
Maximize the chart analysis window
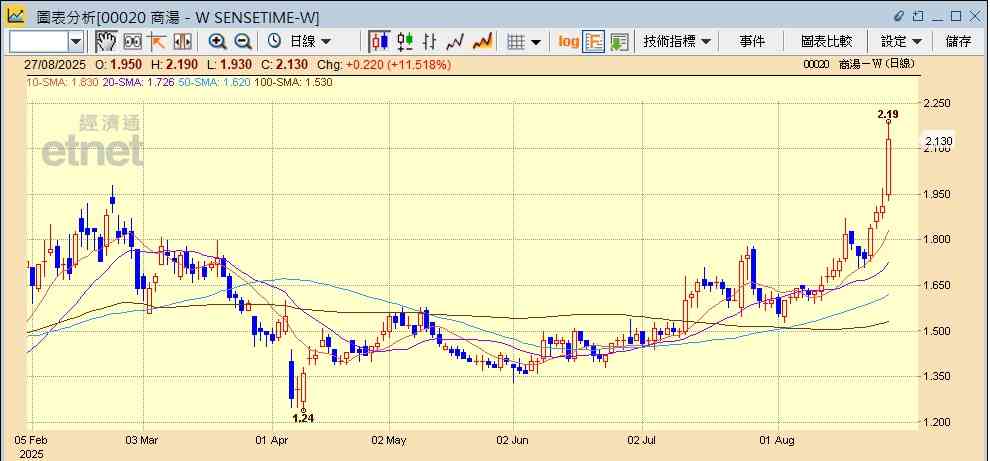point(956,16)
